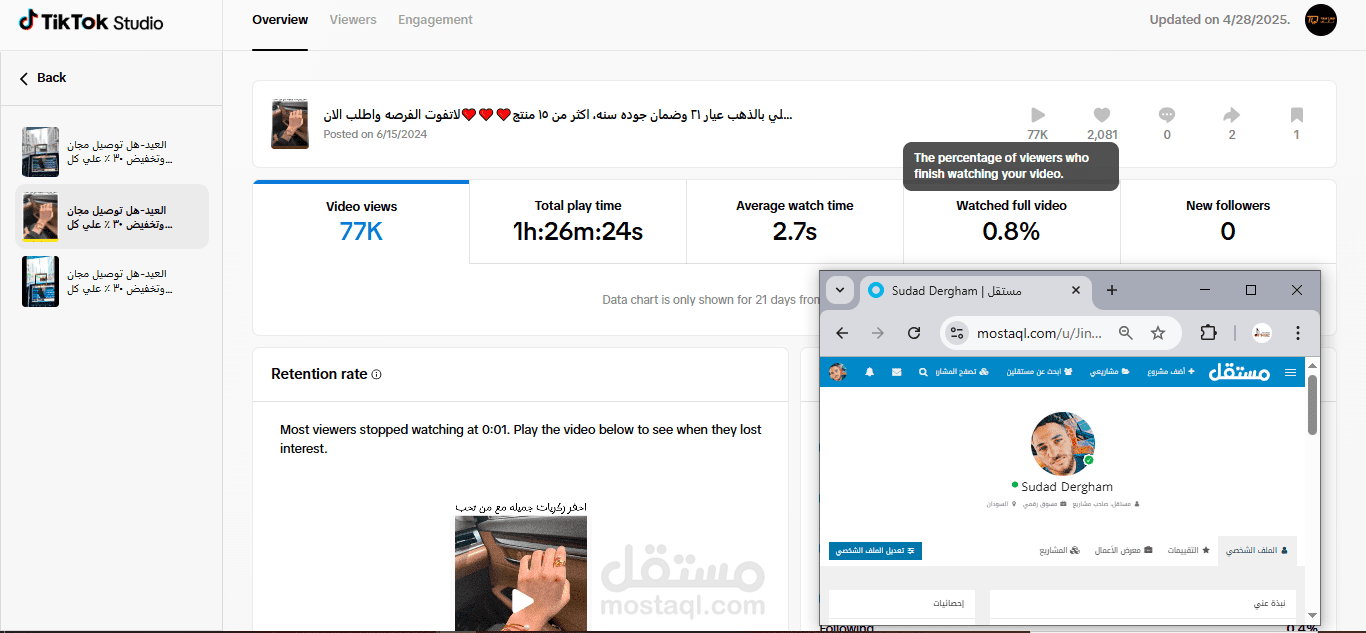Select the Total play time metric card

578,222
